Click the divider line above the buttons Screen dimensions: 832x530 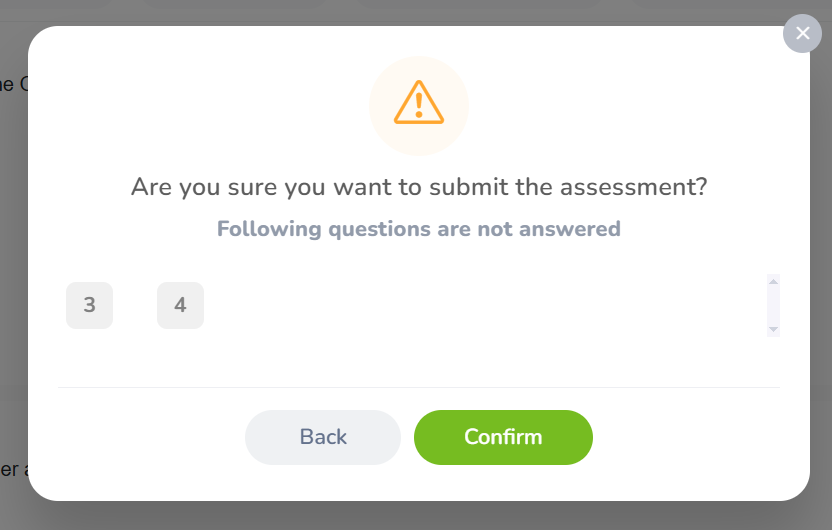tap(419, 387)
